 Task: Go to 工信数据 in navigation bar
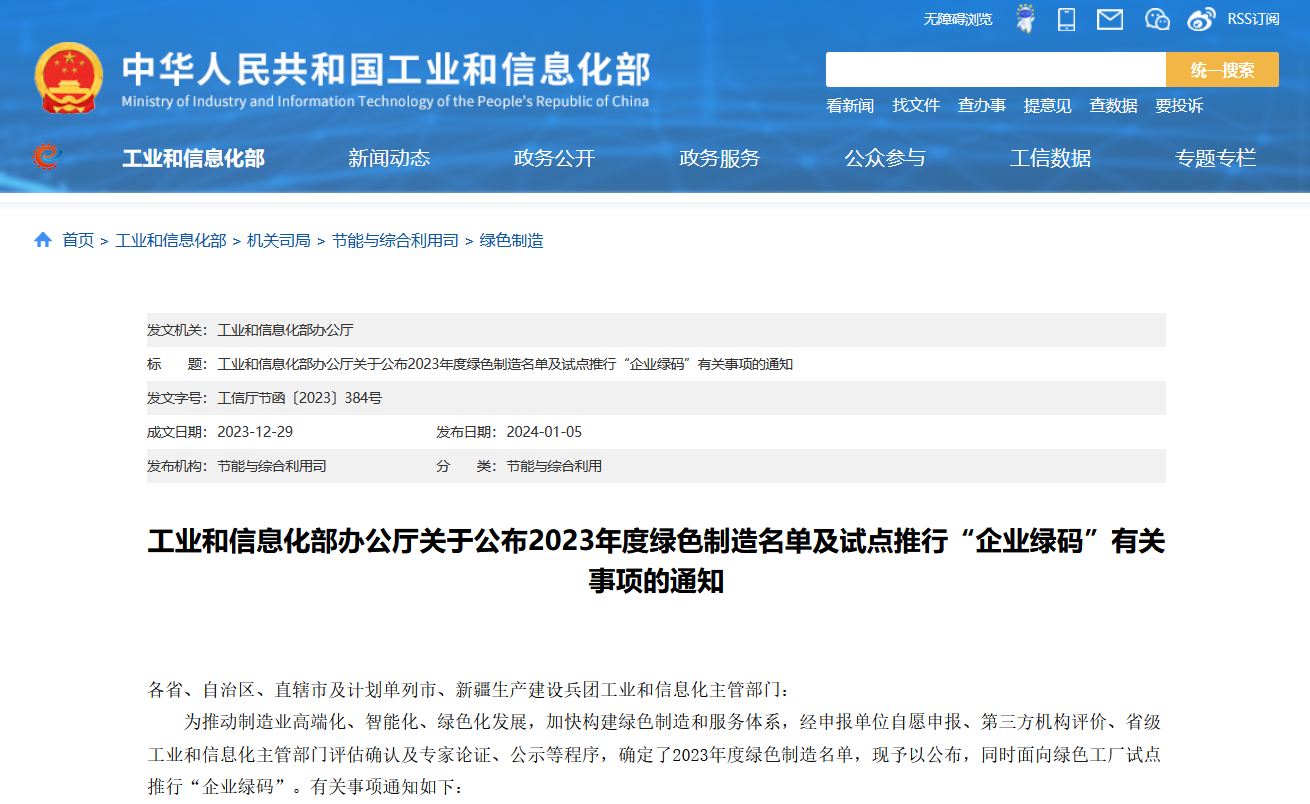pos(1050,158)
